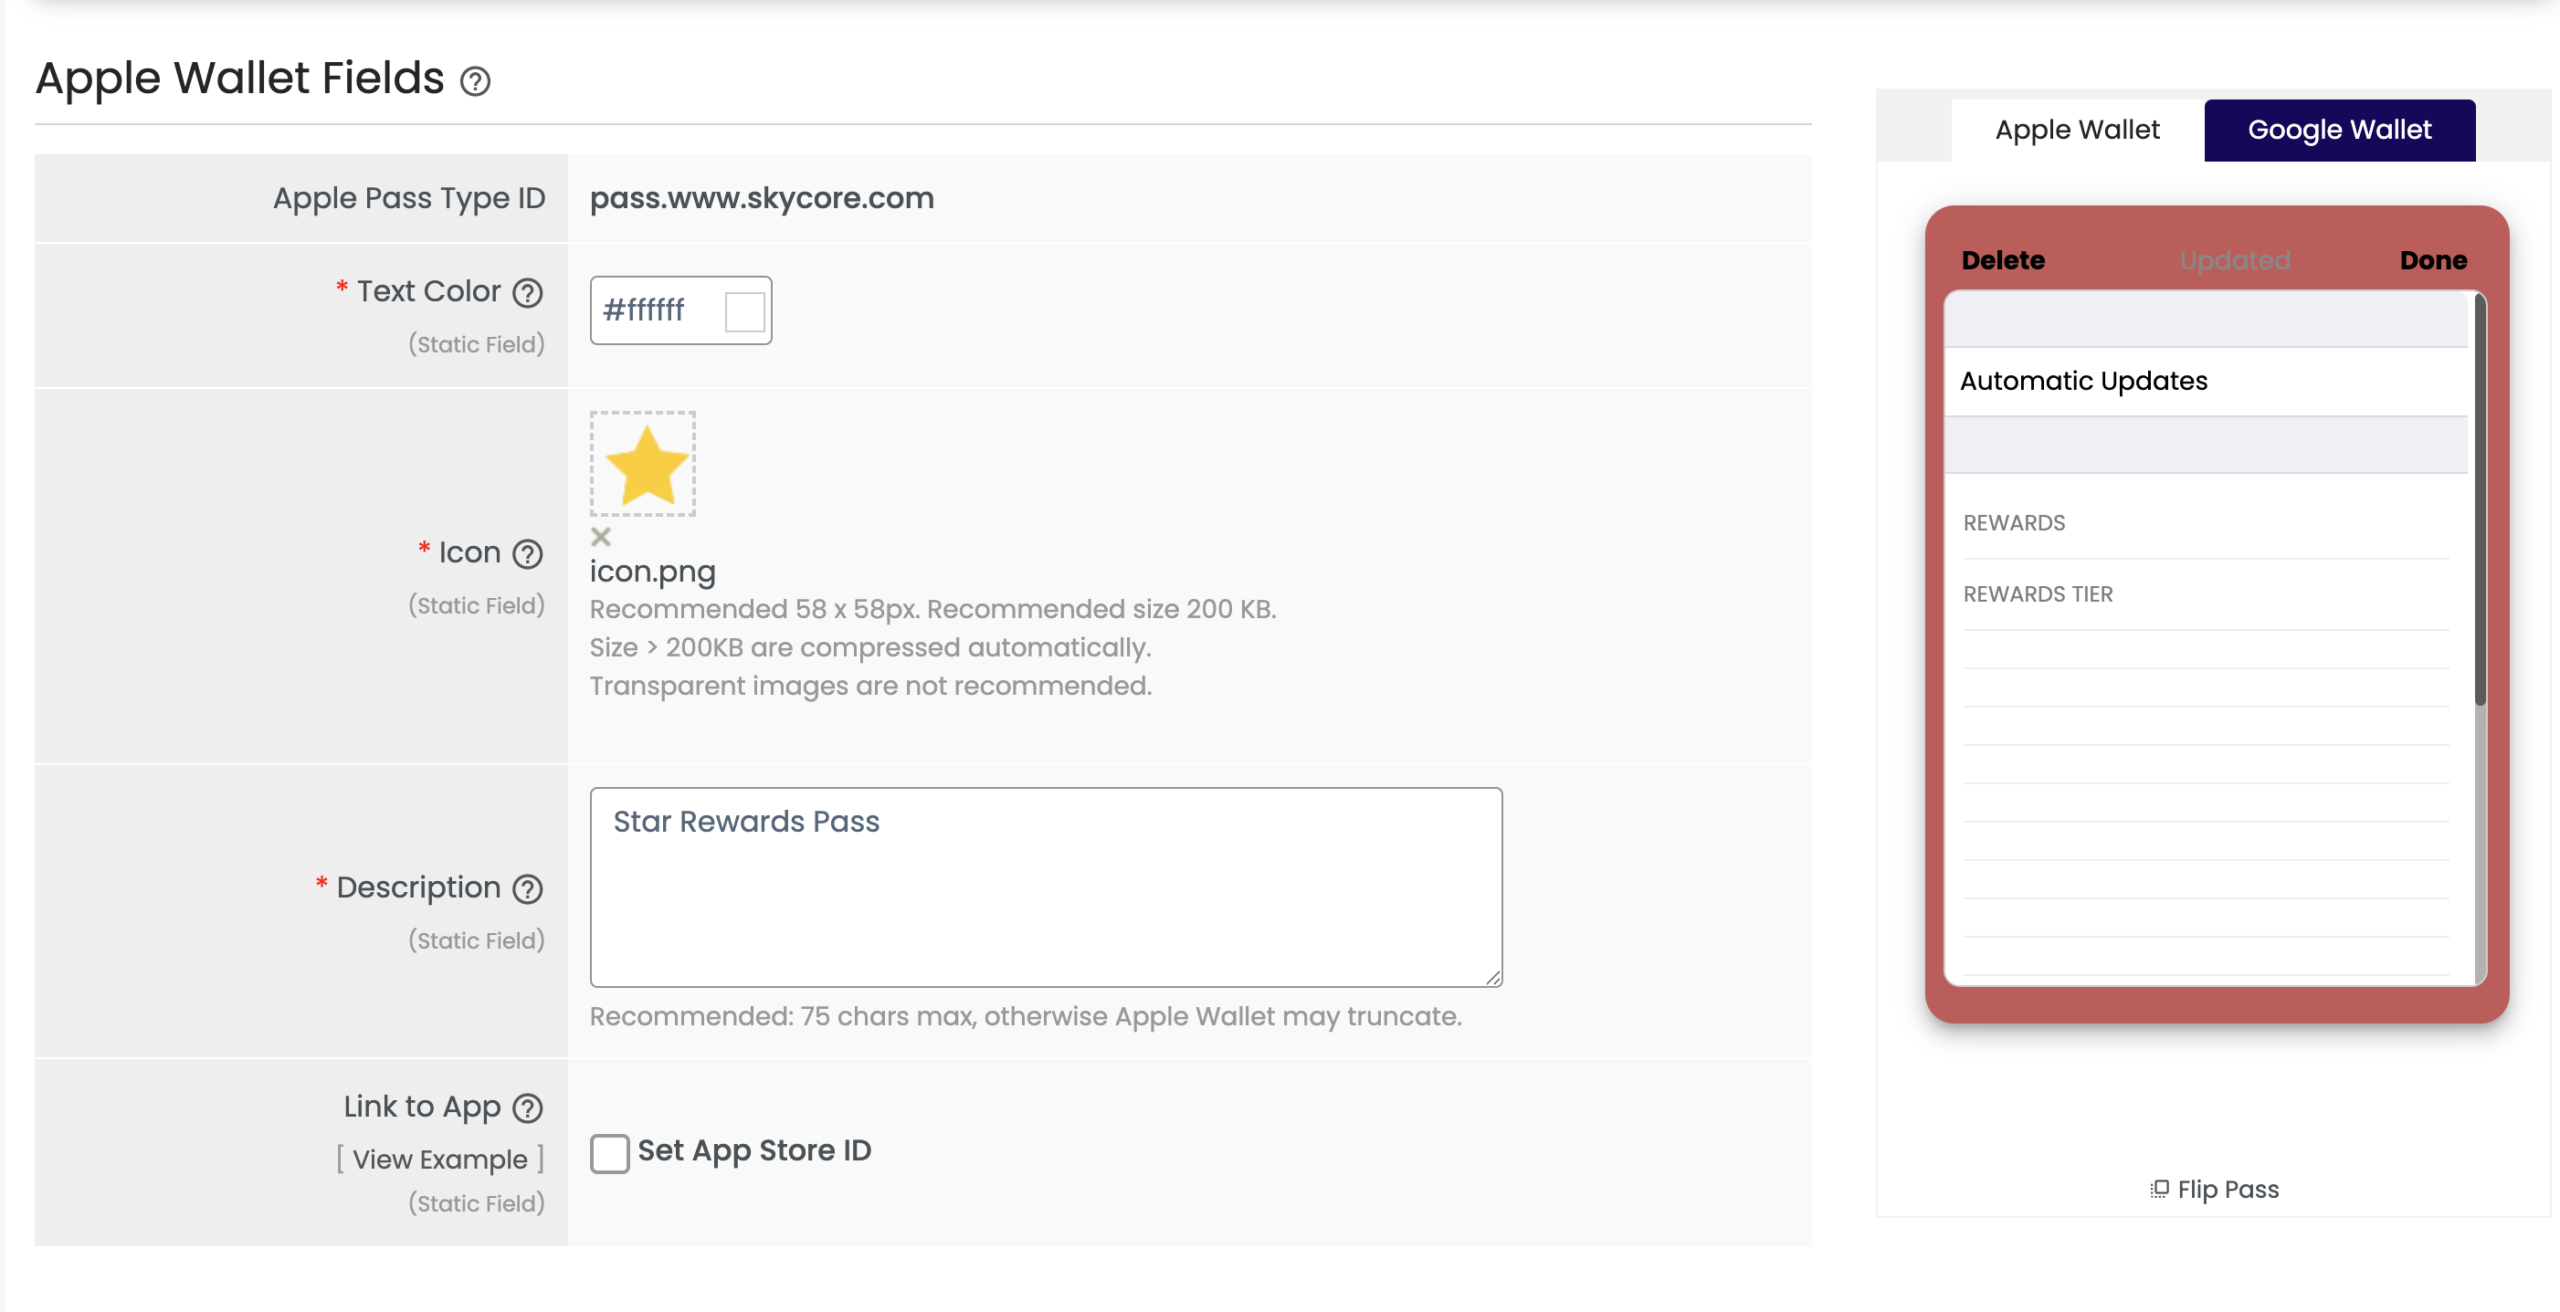Enable the Set App Store ID checkbox
Viewport: 2560px width, 1312px height.
coord(610,1153)
